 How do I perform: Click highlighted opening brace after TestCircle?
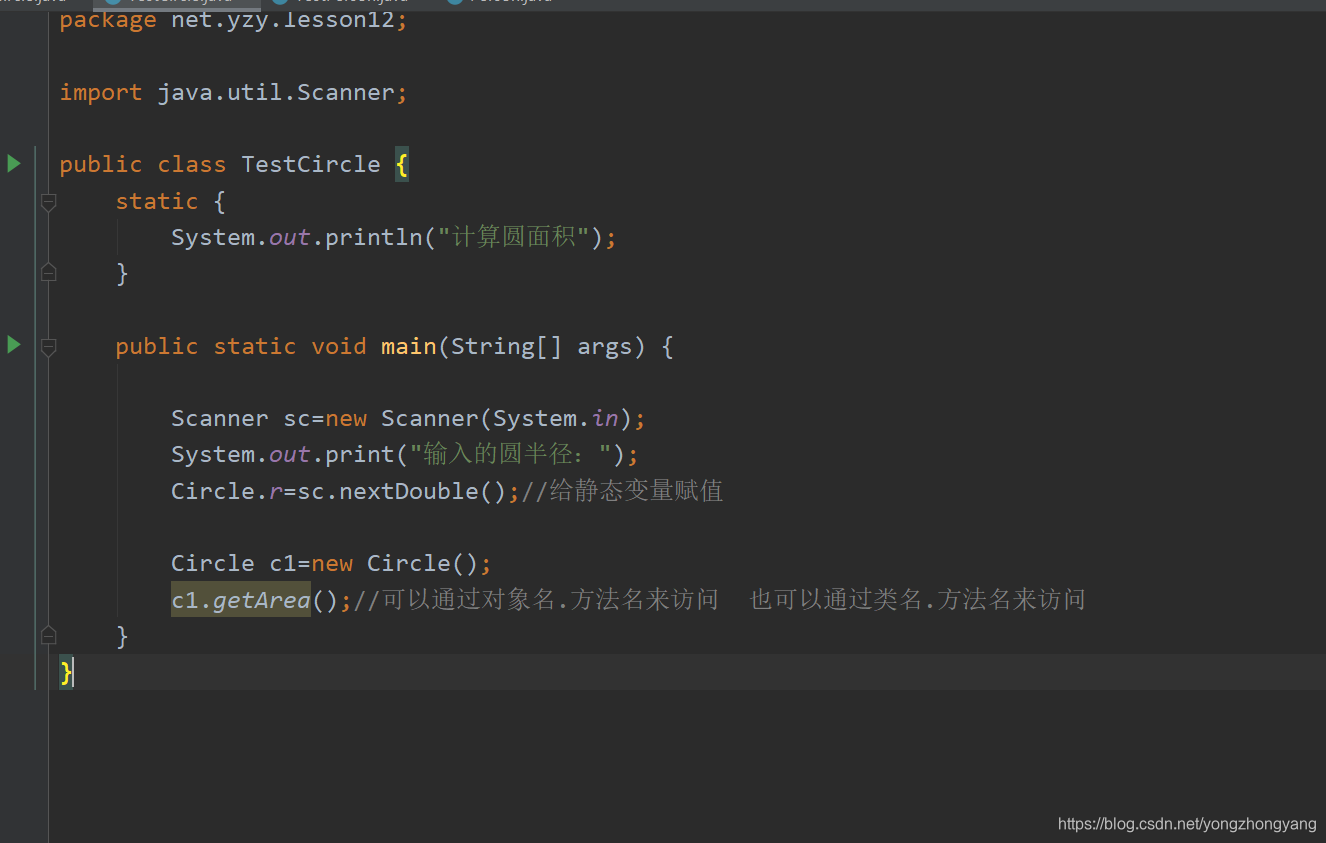coord(402,164)
